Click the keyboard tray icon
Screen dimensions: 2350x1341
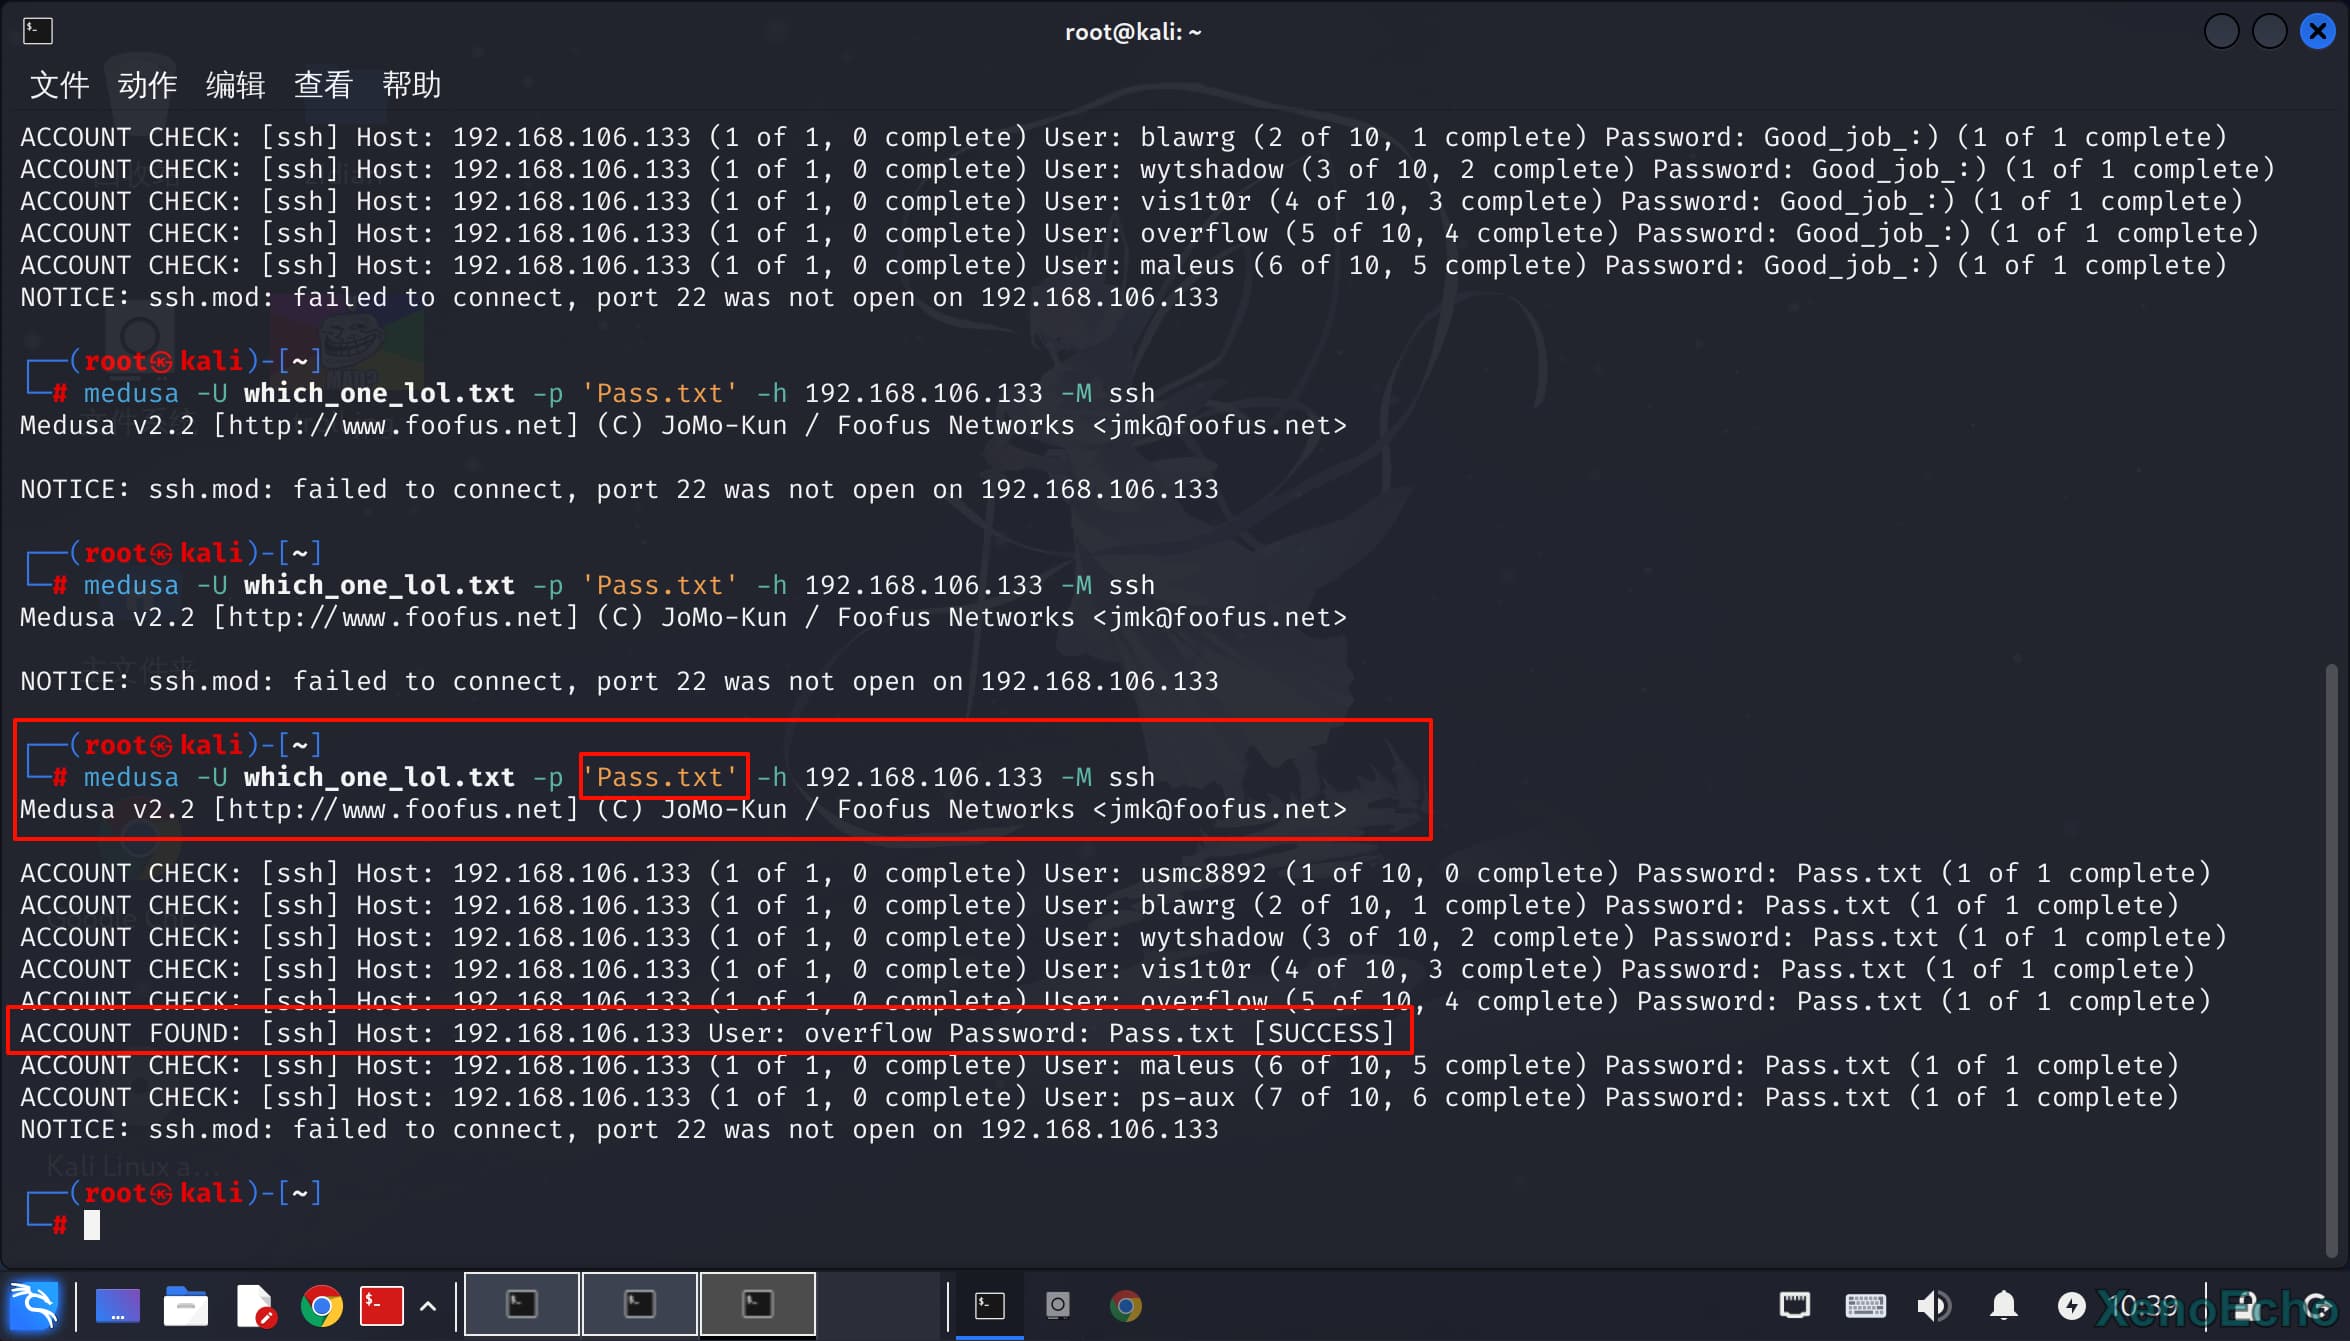[x=1865, y=1305]
